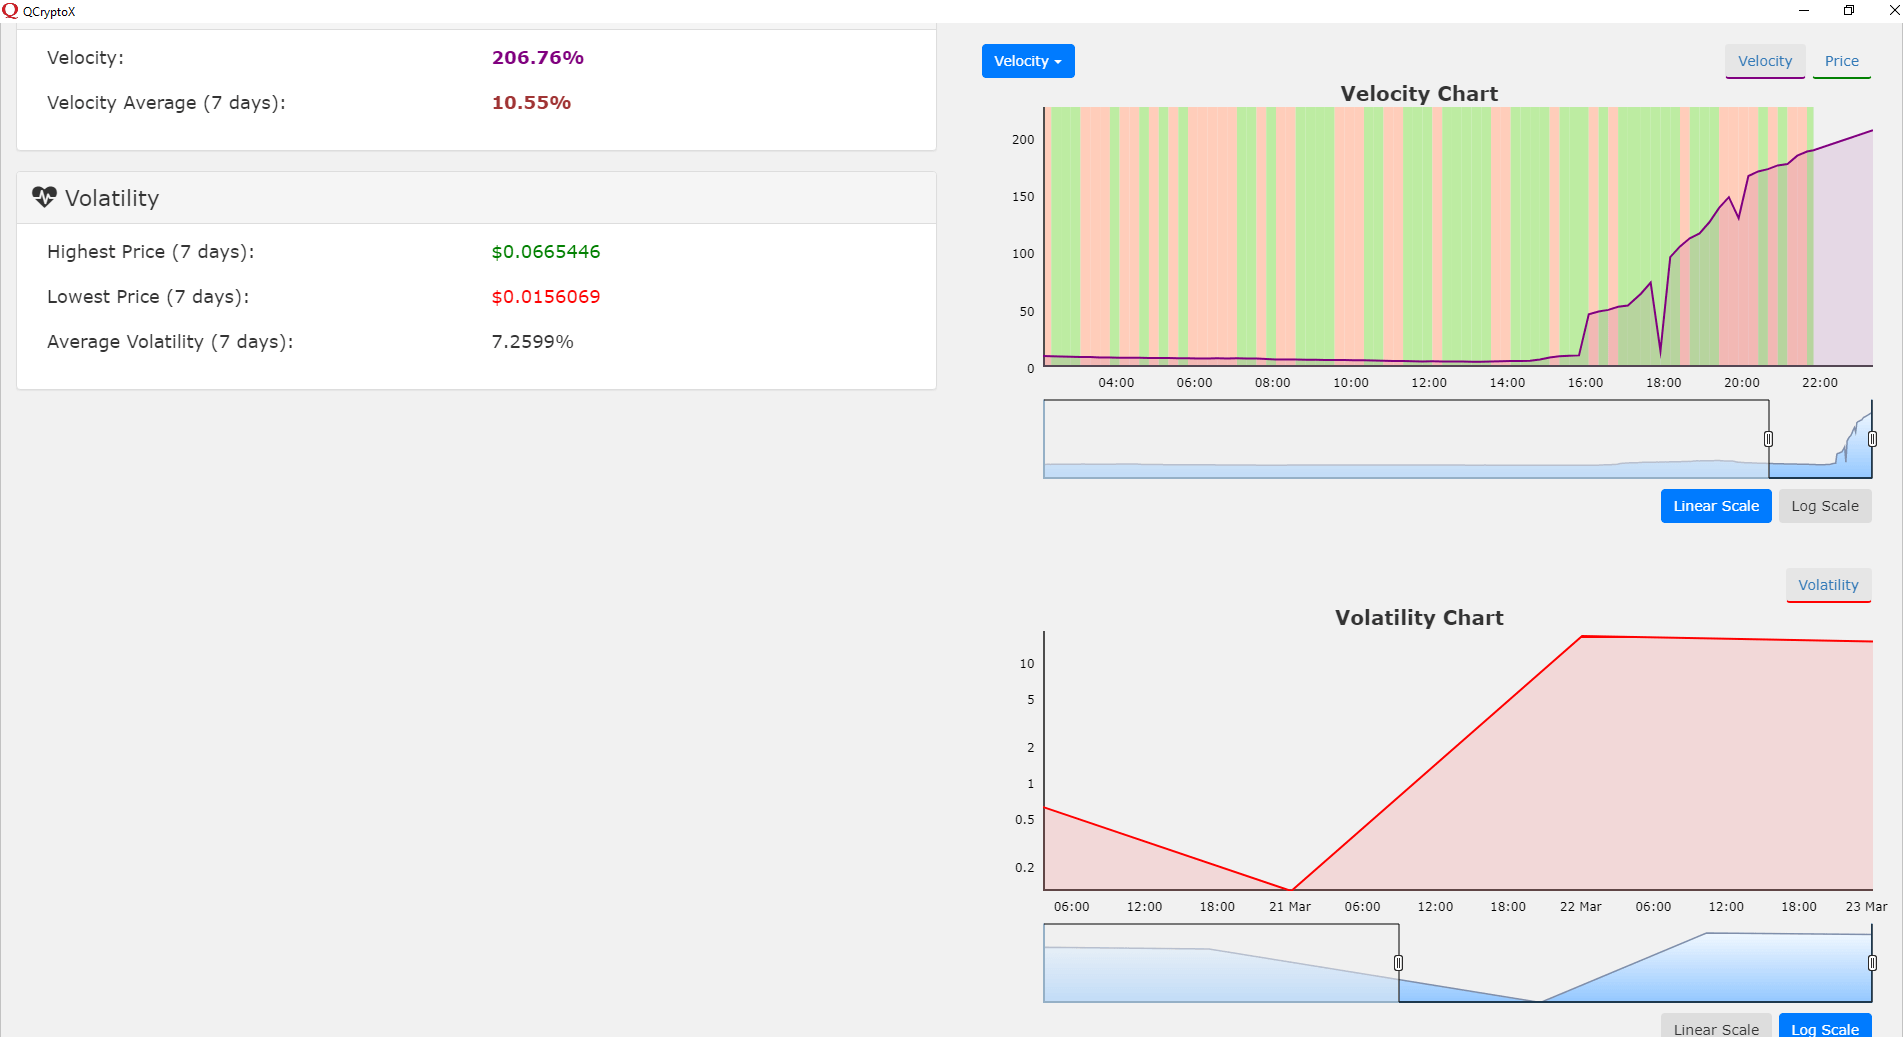Click the Volatility Chart title

coord(1419,618)
